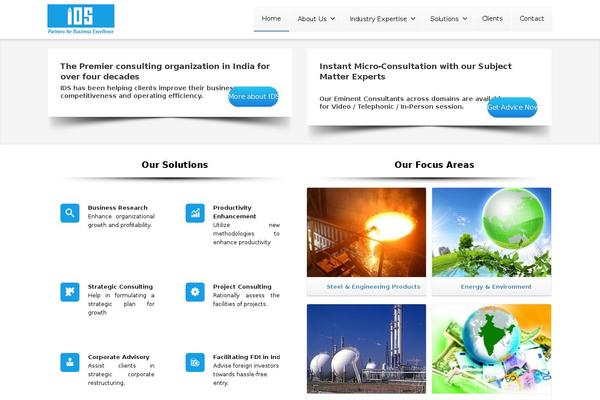Click 'Assist clients in strategic corporate restructuring' text
Viewport: 600px width, 400px height.
point(121,374)
